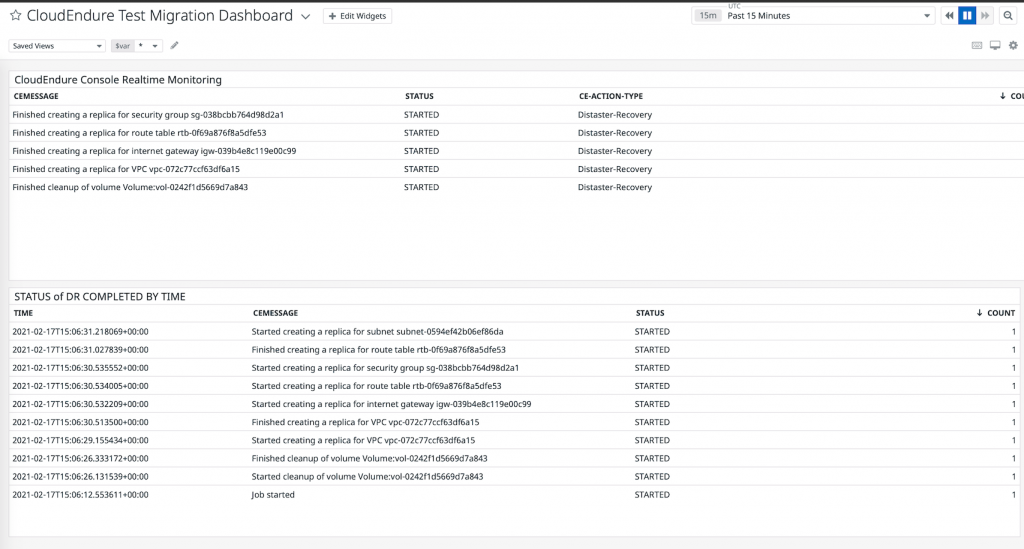Edit template variables with the pencil icon
Screen dimensions: 1024x549
click(x=174, y=46)
